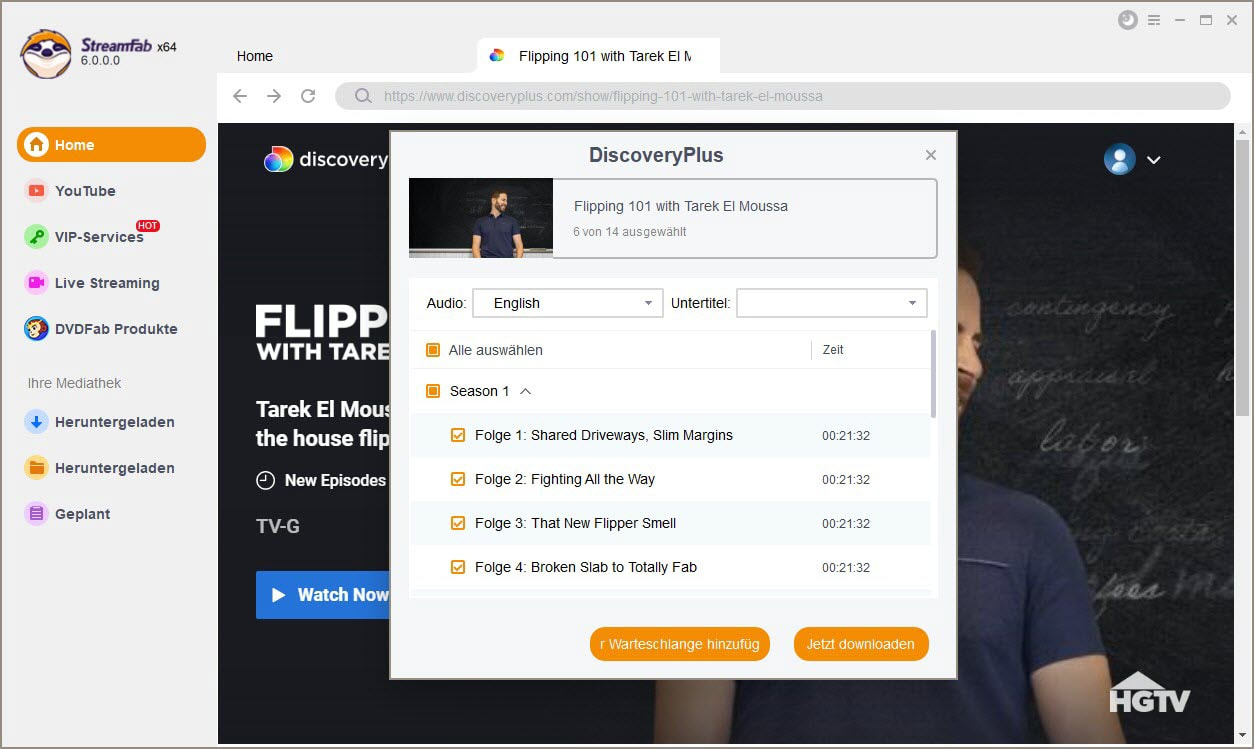Click the search icon in address bar

pos(362,96)
